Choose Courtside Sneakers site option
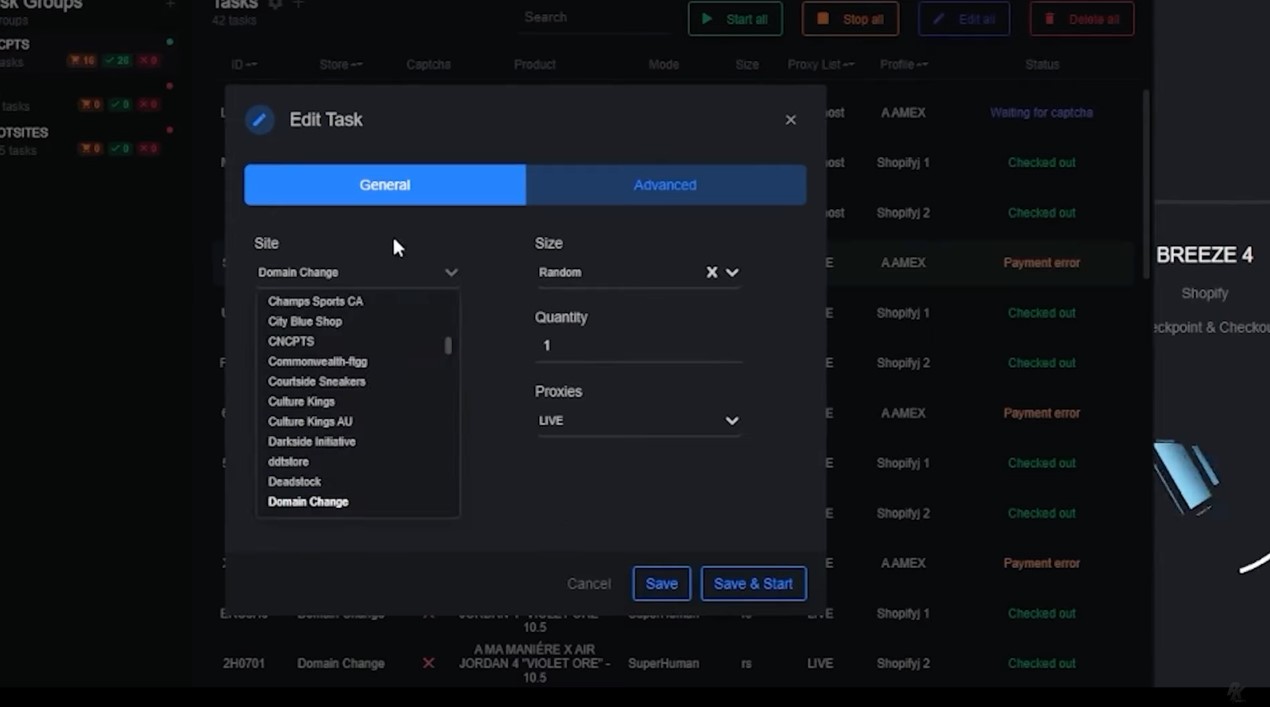 coord(316,381)
